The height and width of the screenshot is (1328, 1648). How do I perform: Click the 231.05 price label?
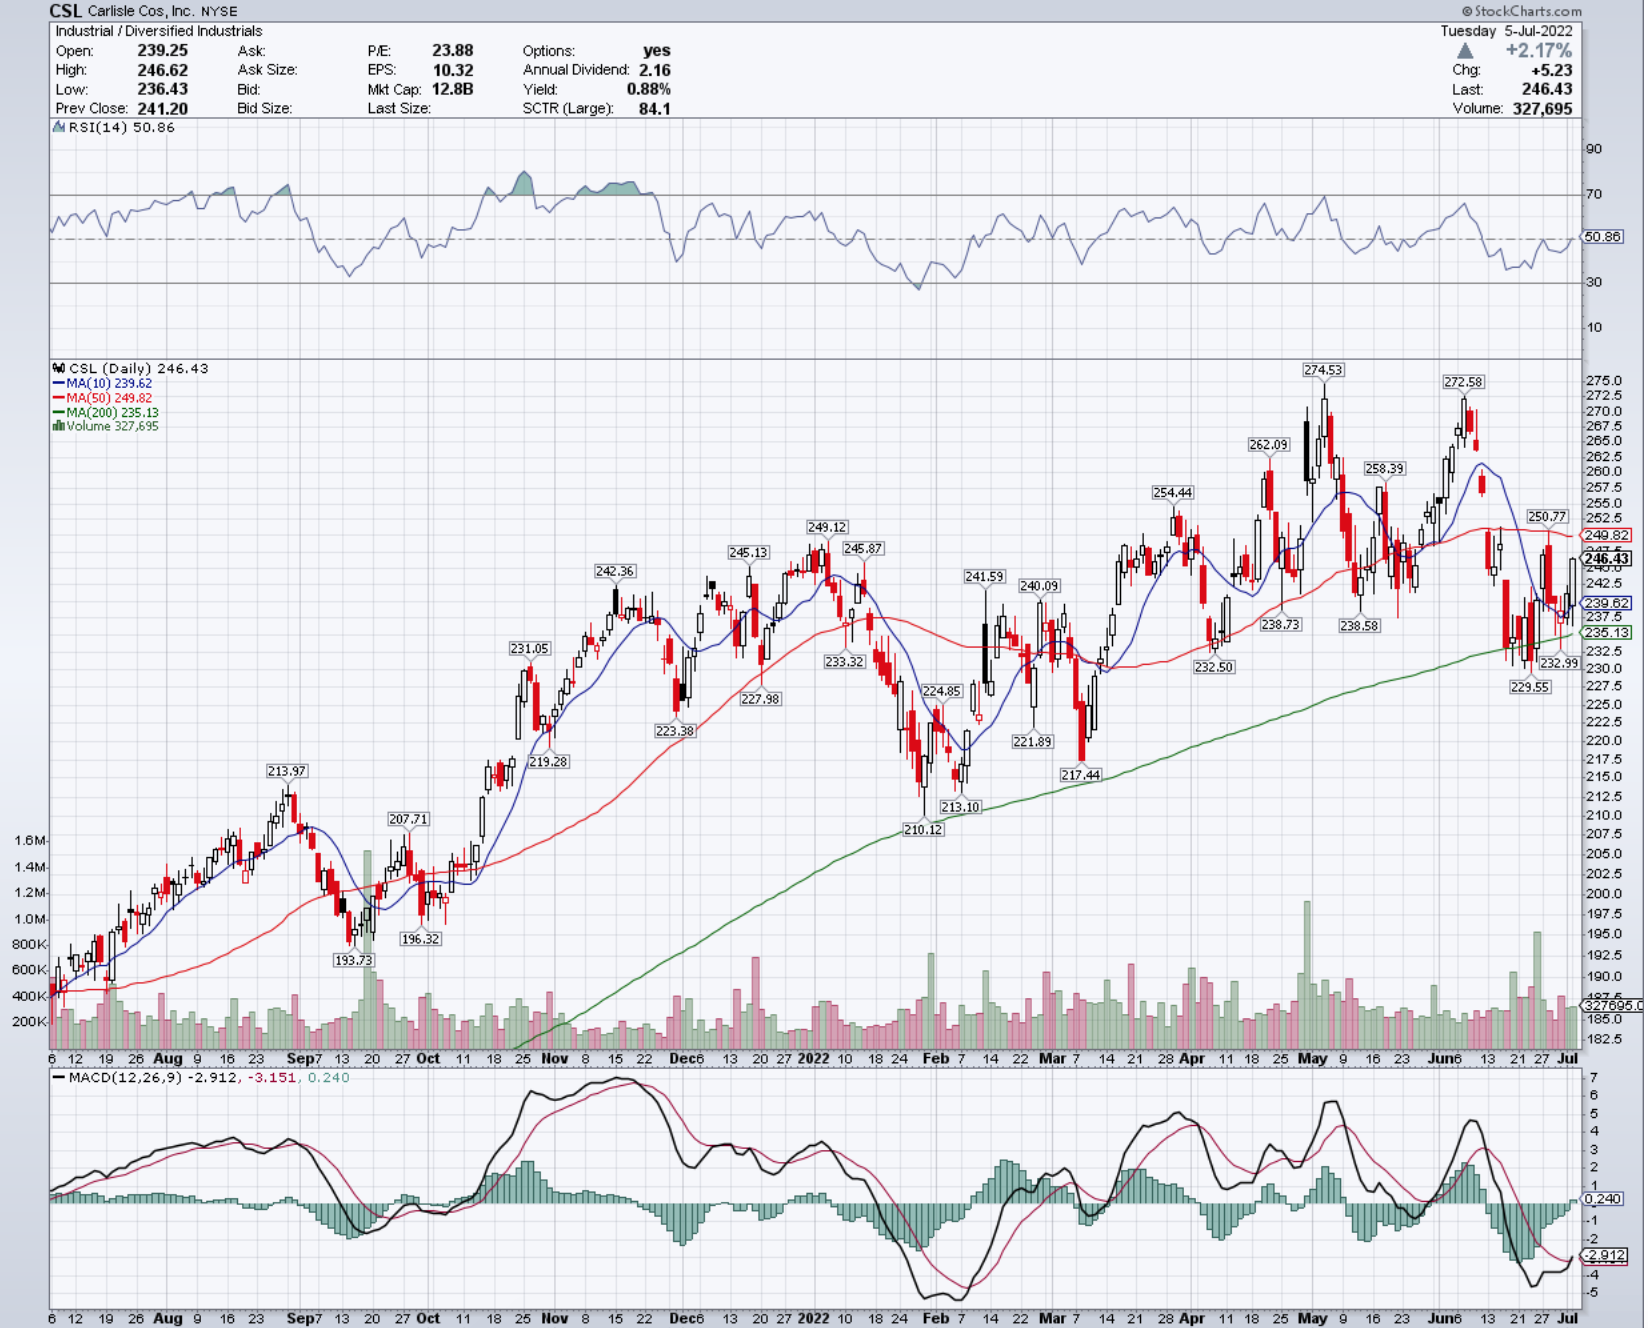click(530, 648)
